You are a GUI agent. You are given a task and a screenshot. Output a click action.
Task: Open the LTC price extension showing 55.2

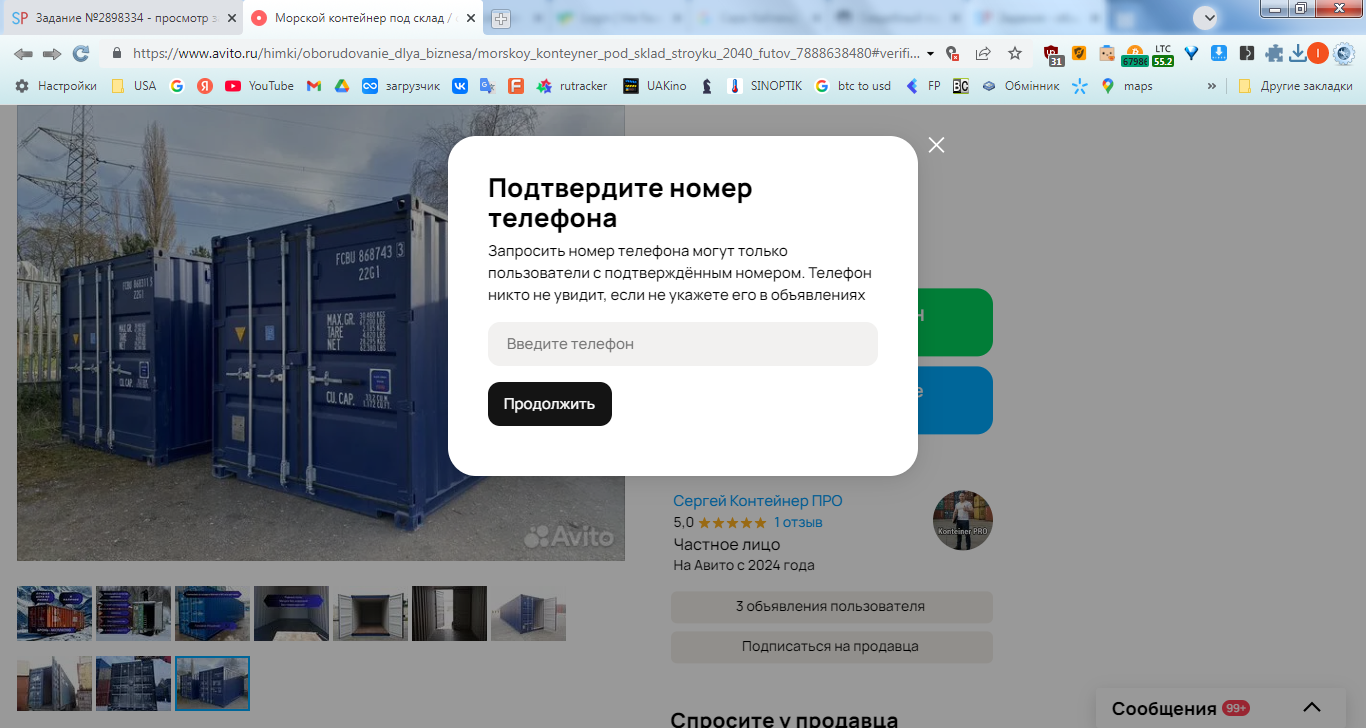[x=1163, y=55]
